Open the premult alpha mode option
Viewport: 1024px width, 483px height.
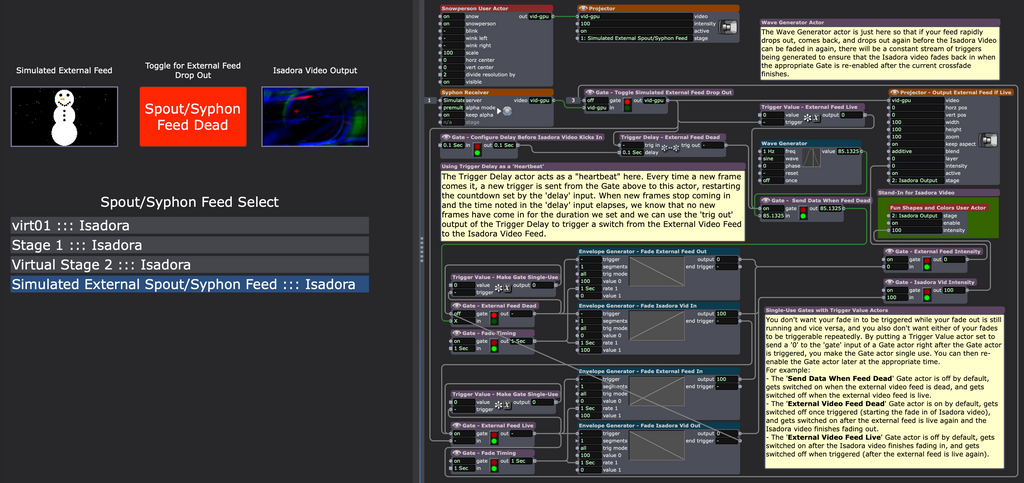453,108
